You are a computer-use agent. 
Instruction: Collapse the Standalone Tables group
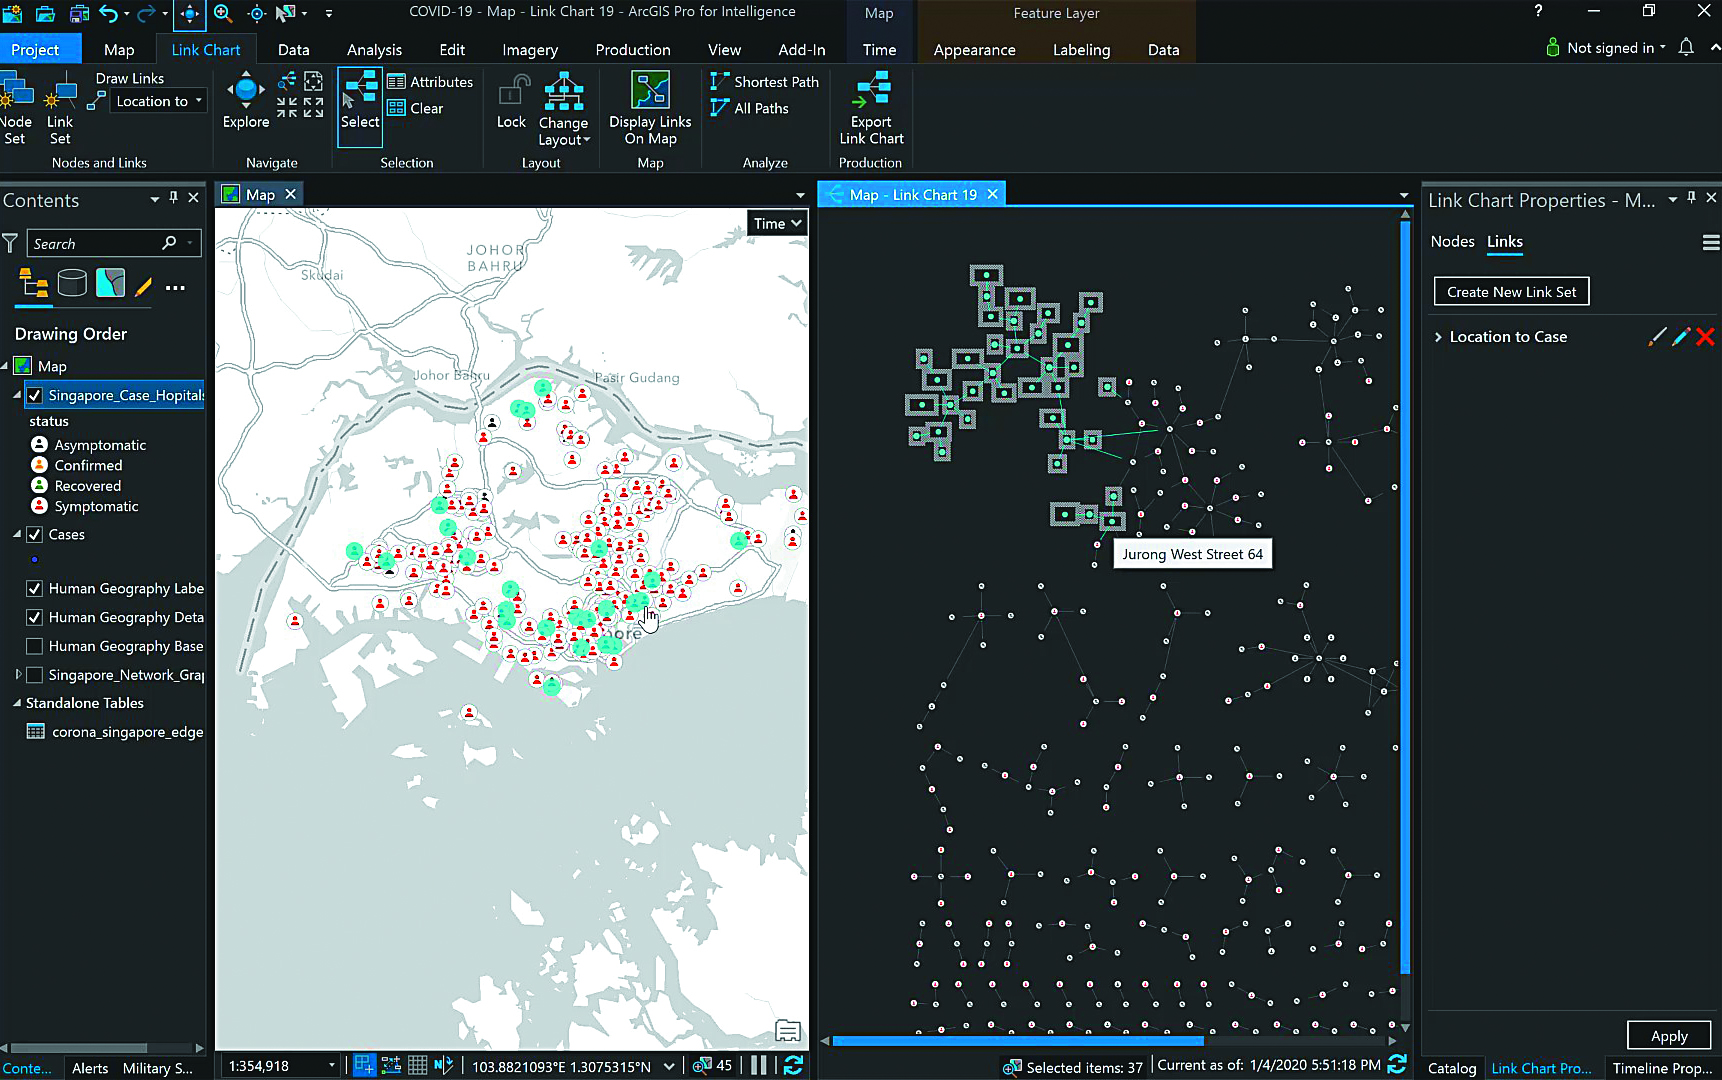coord(17,703)
